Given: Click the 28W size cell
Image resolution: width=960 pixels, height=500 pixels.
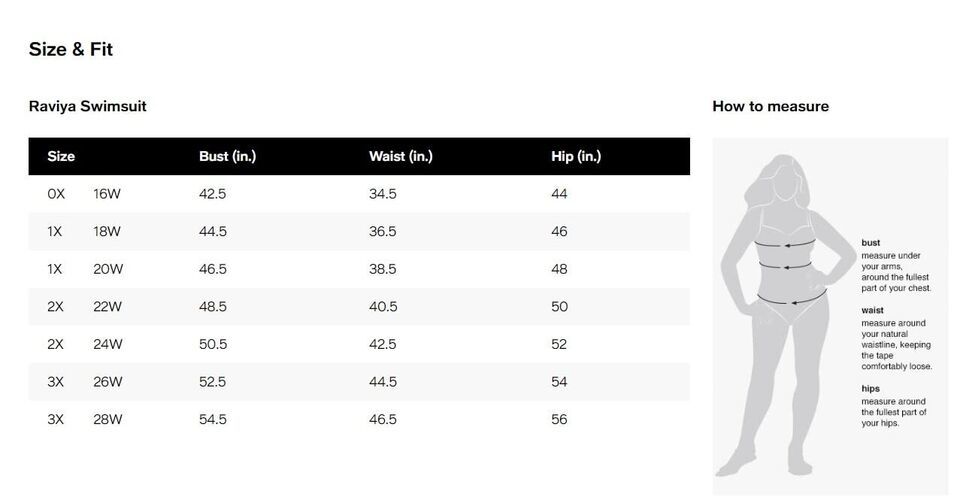Looking at the screenshot, I should 108,419.
